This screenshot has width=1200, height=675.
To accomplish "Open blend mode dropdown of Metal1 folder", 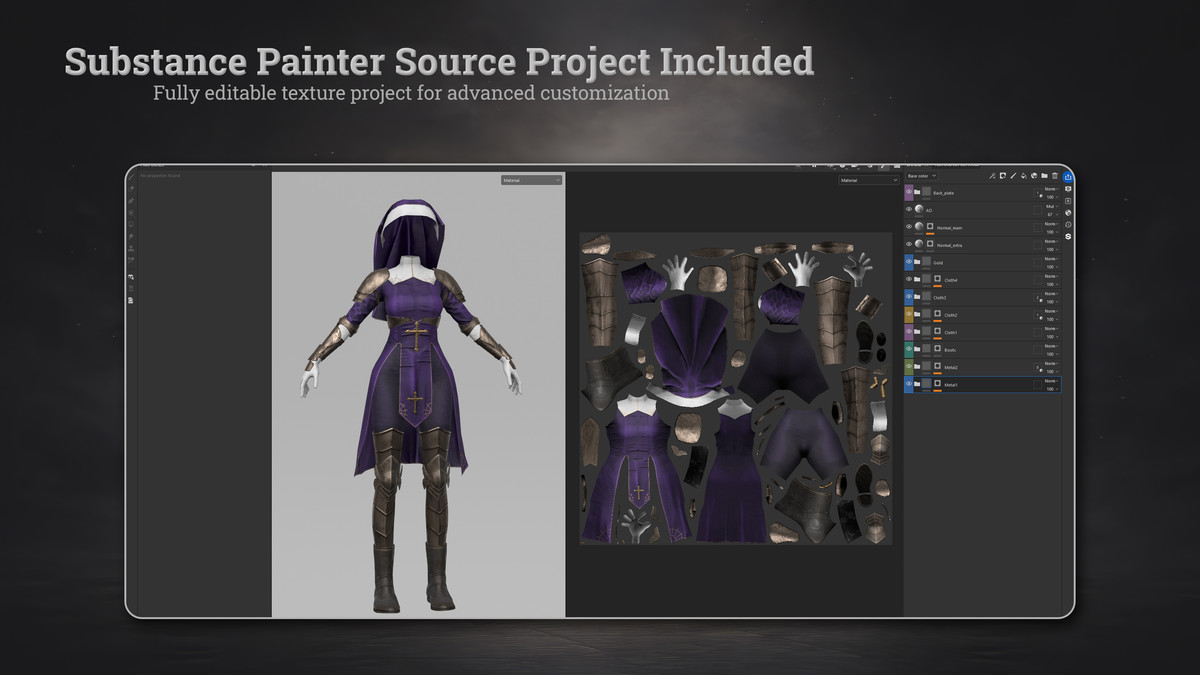I will (1051, 381).
